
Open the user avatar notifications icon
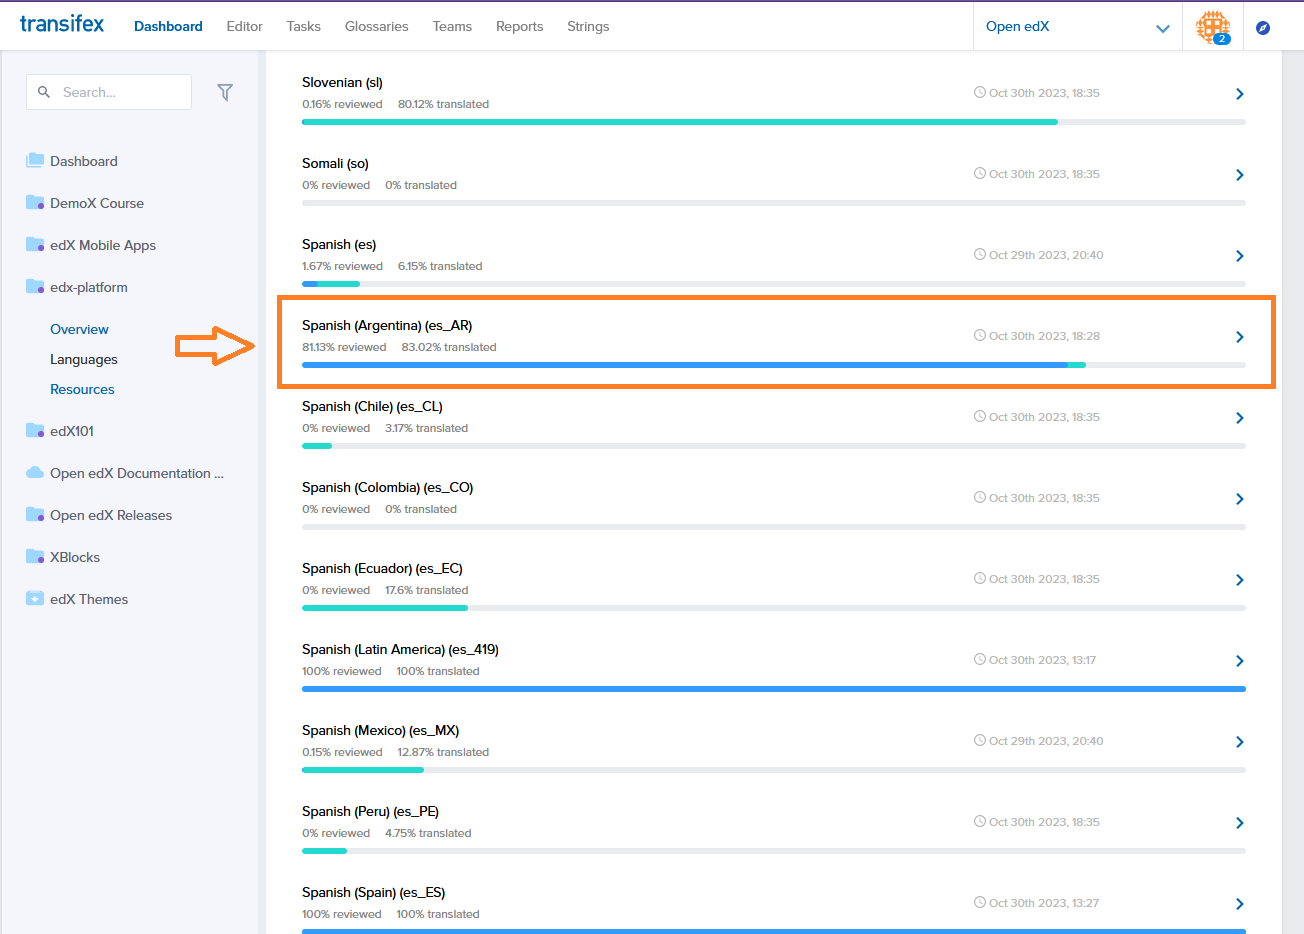point(1212,26)
